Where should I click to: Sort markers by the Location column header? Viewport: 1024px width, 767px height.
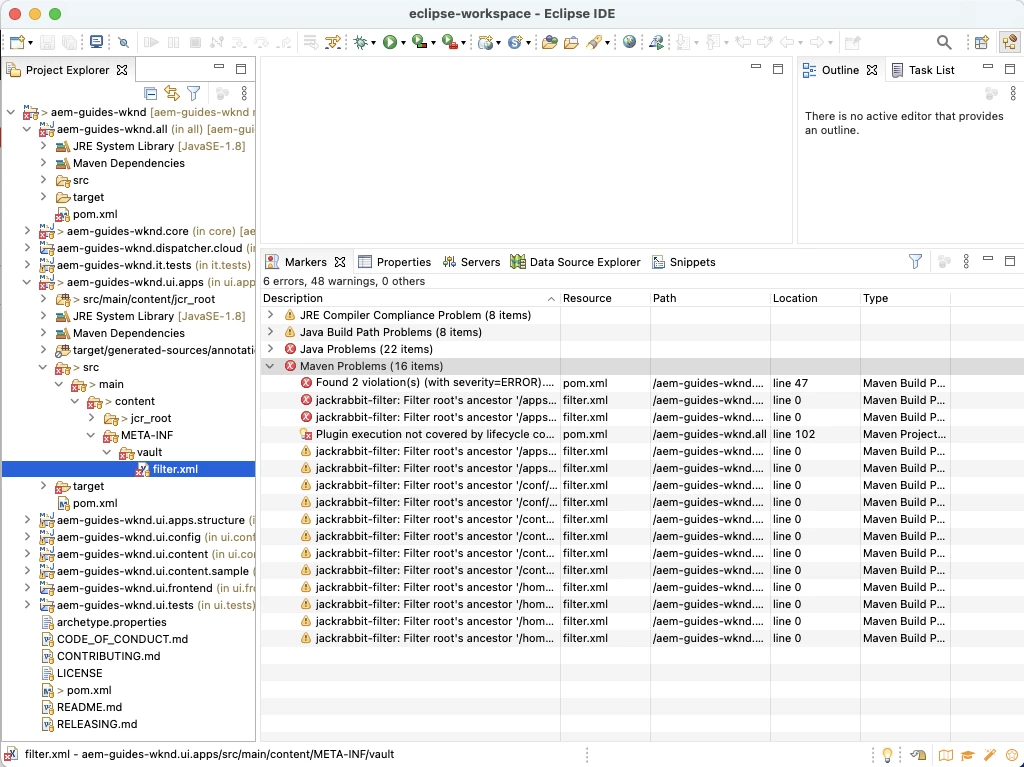(815, 298)
